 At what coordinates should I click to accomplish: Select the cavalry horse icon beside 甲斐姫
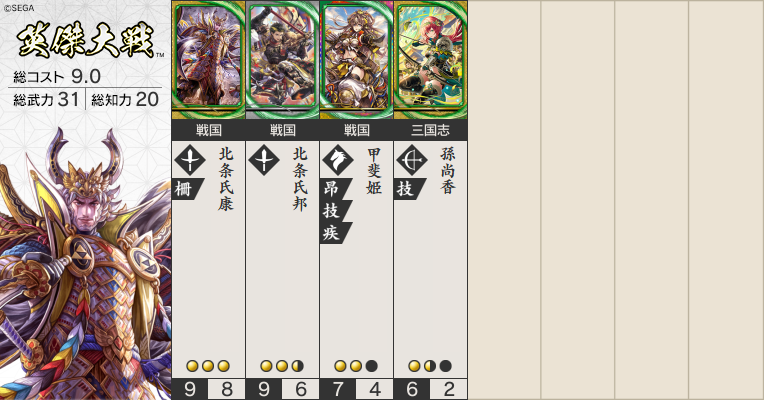[338, 160]
